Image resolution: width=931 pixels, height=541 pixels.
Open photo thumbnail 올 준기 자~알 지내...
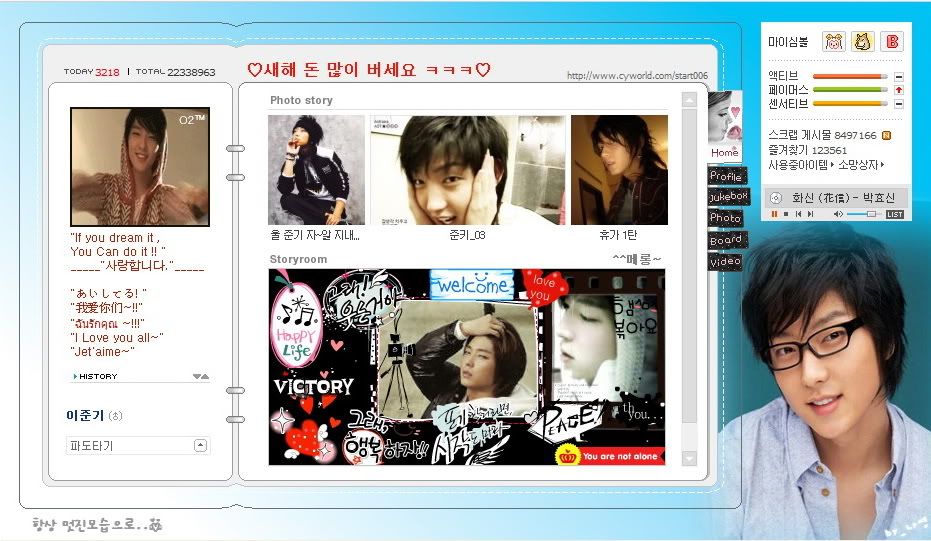pos(316,170)
